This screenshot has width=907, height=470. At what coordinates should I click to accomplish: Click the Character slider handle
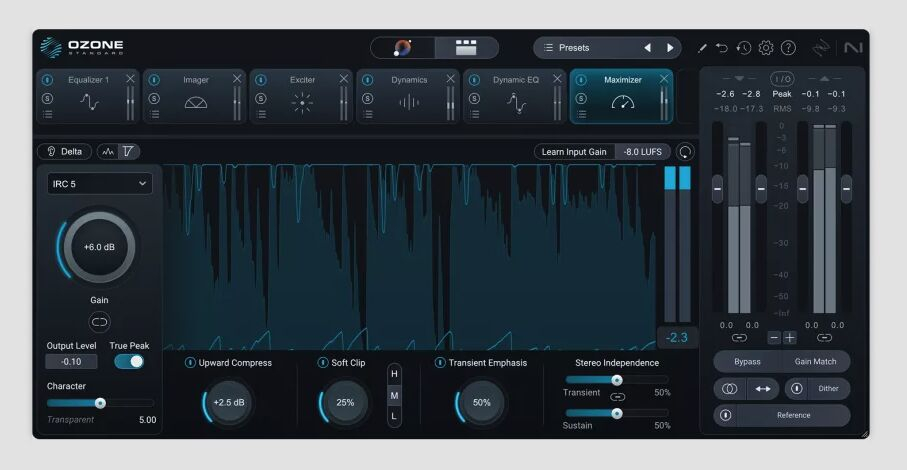[100, 403]
